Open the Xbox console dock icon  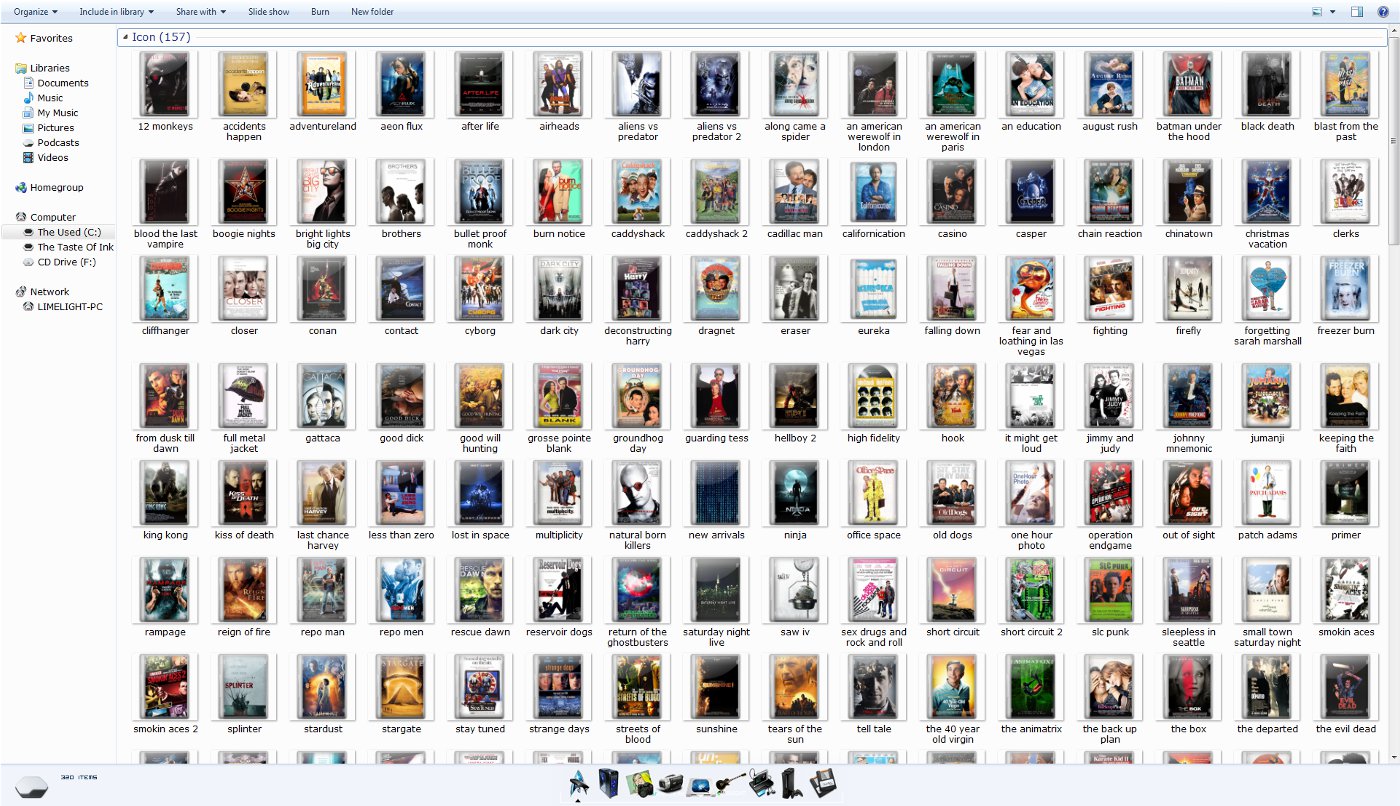[x=791, y=783]
